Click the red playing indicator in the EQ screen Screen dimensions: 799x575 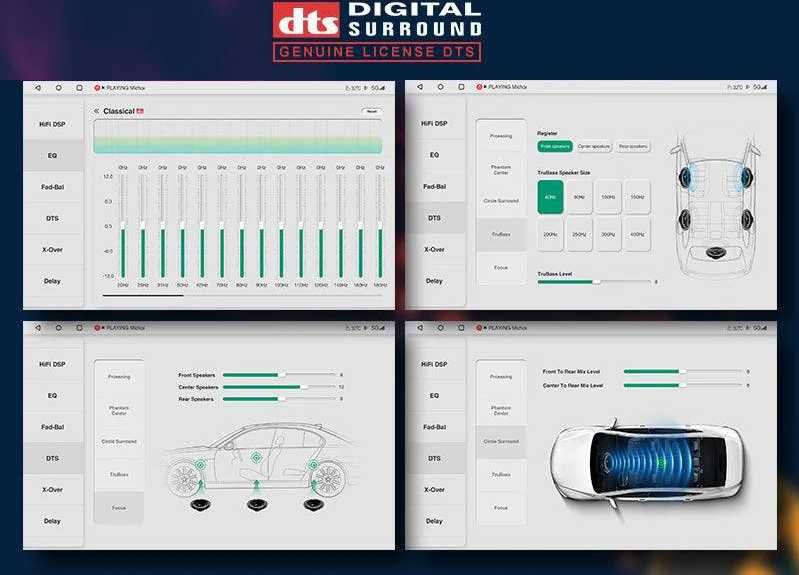(97, 88)
